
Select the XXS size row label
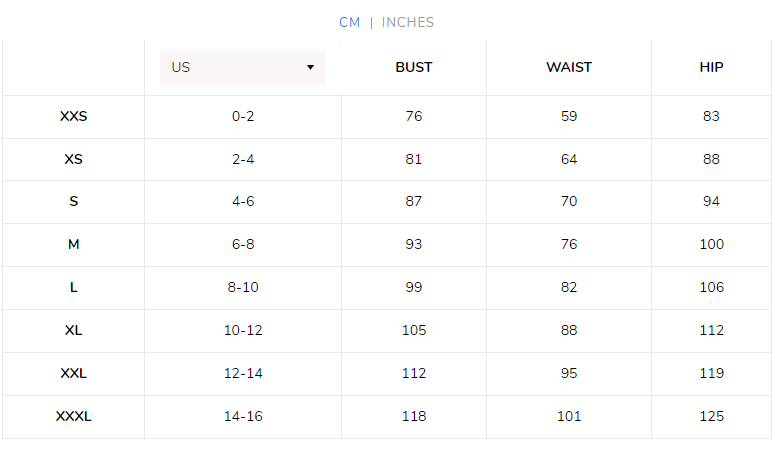pos(74,116)
